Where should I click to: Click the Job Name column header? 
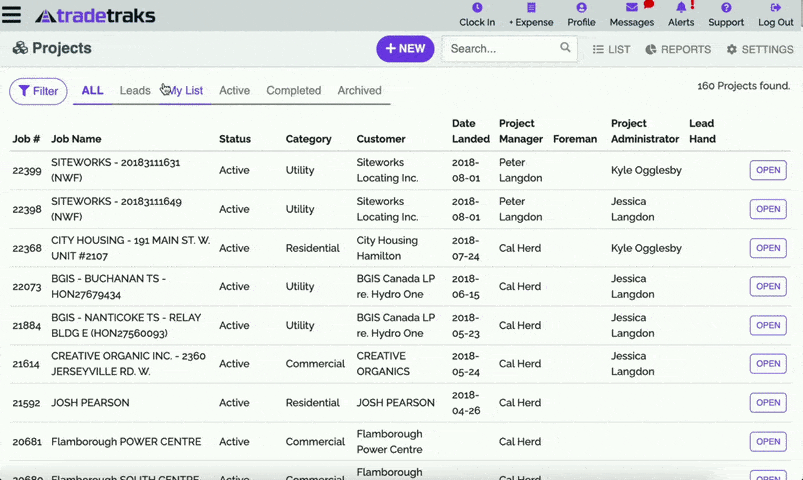[x=76, y=139]
